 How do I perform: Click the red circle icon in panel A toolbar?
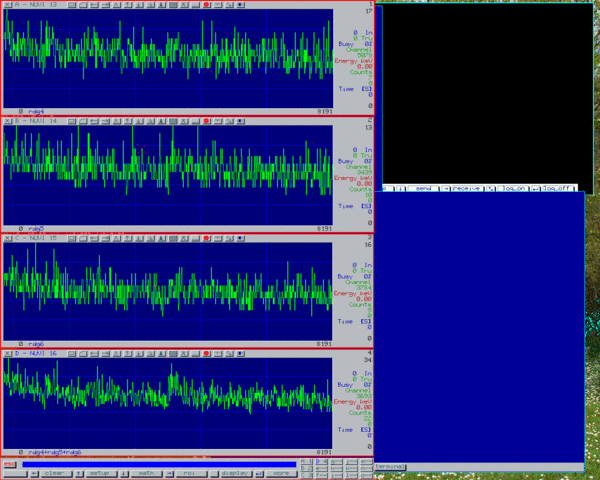tap(207, 5)
